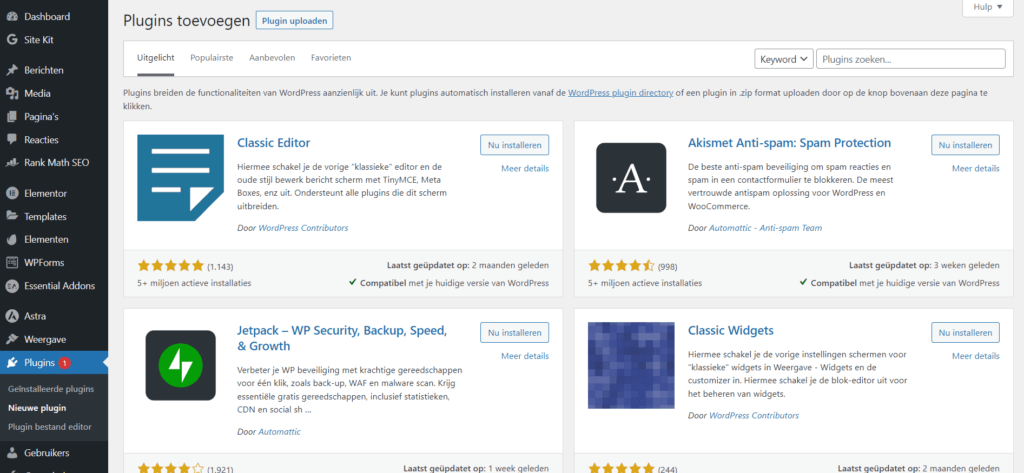Click the Media icon in sidebar
The image size is (1024, 473).
[x=12, y=93]
